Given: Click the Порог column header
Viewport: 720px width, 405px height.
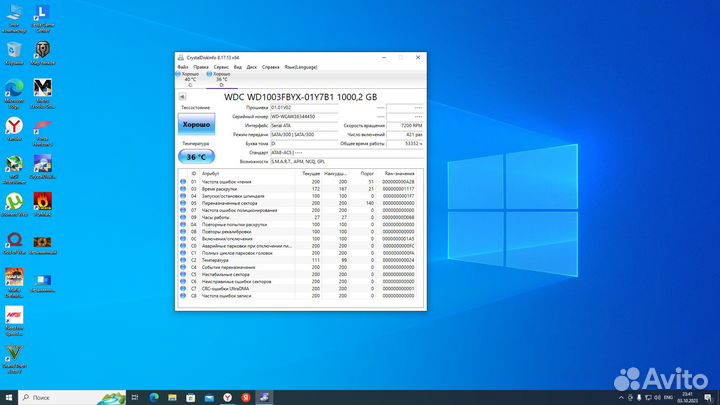Looking at the screenshot, I should click(367, 174).
